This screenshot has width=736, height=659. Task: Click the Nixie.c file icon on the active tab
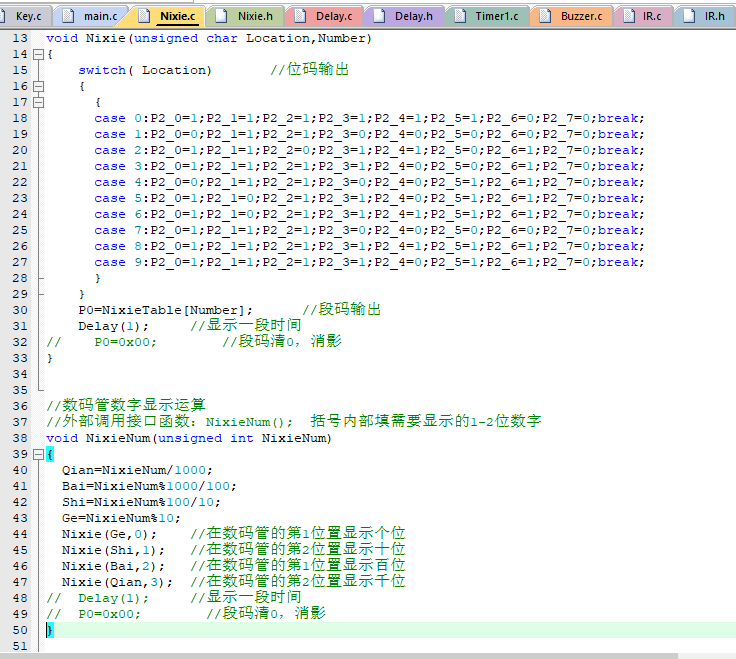click(x=146, y=16)
